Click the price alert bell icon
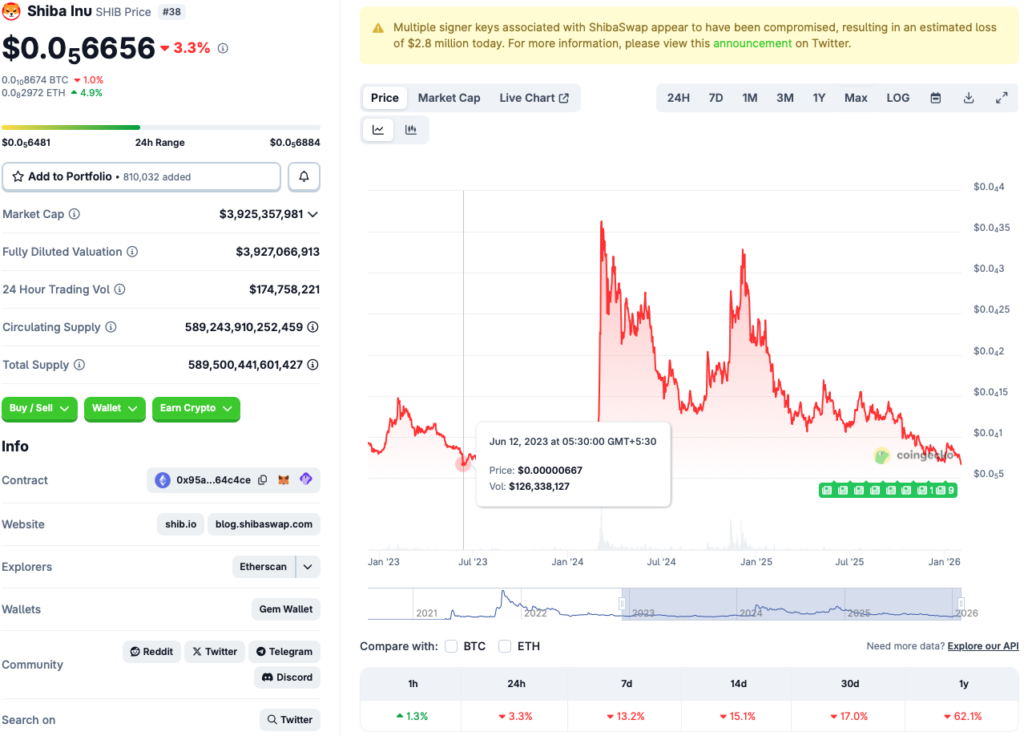This screenshot has height=736, width=1024. coord(304,176)
